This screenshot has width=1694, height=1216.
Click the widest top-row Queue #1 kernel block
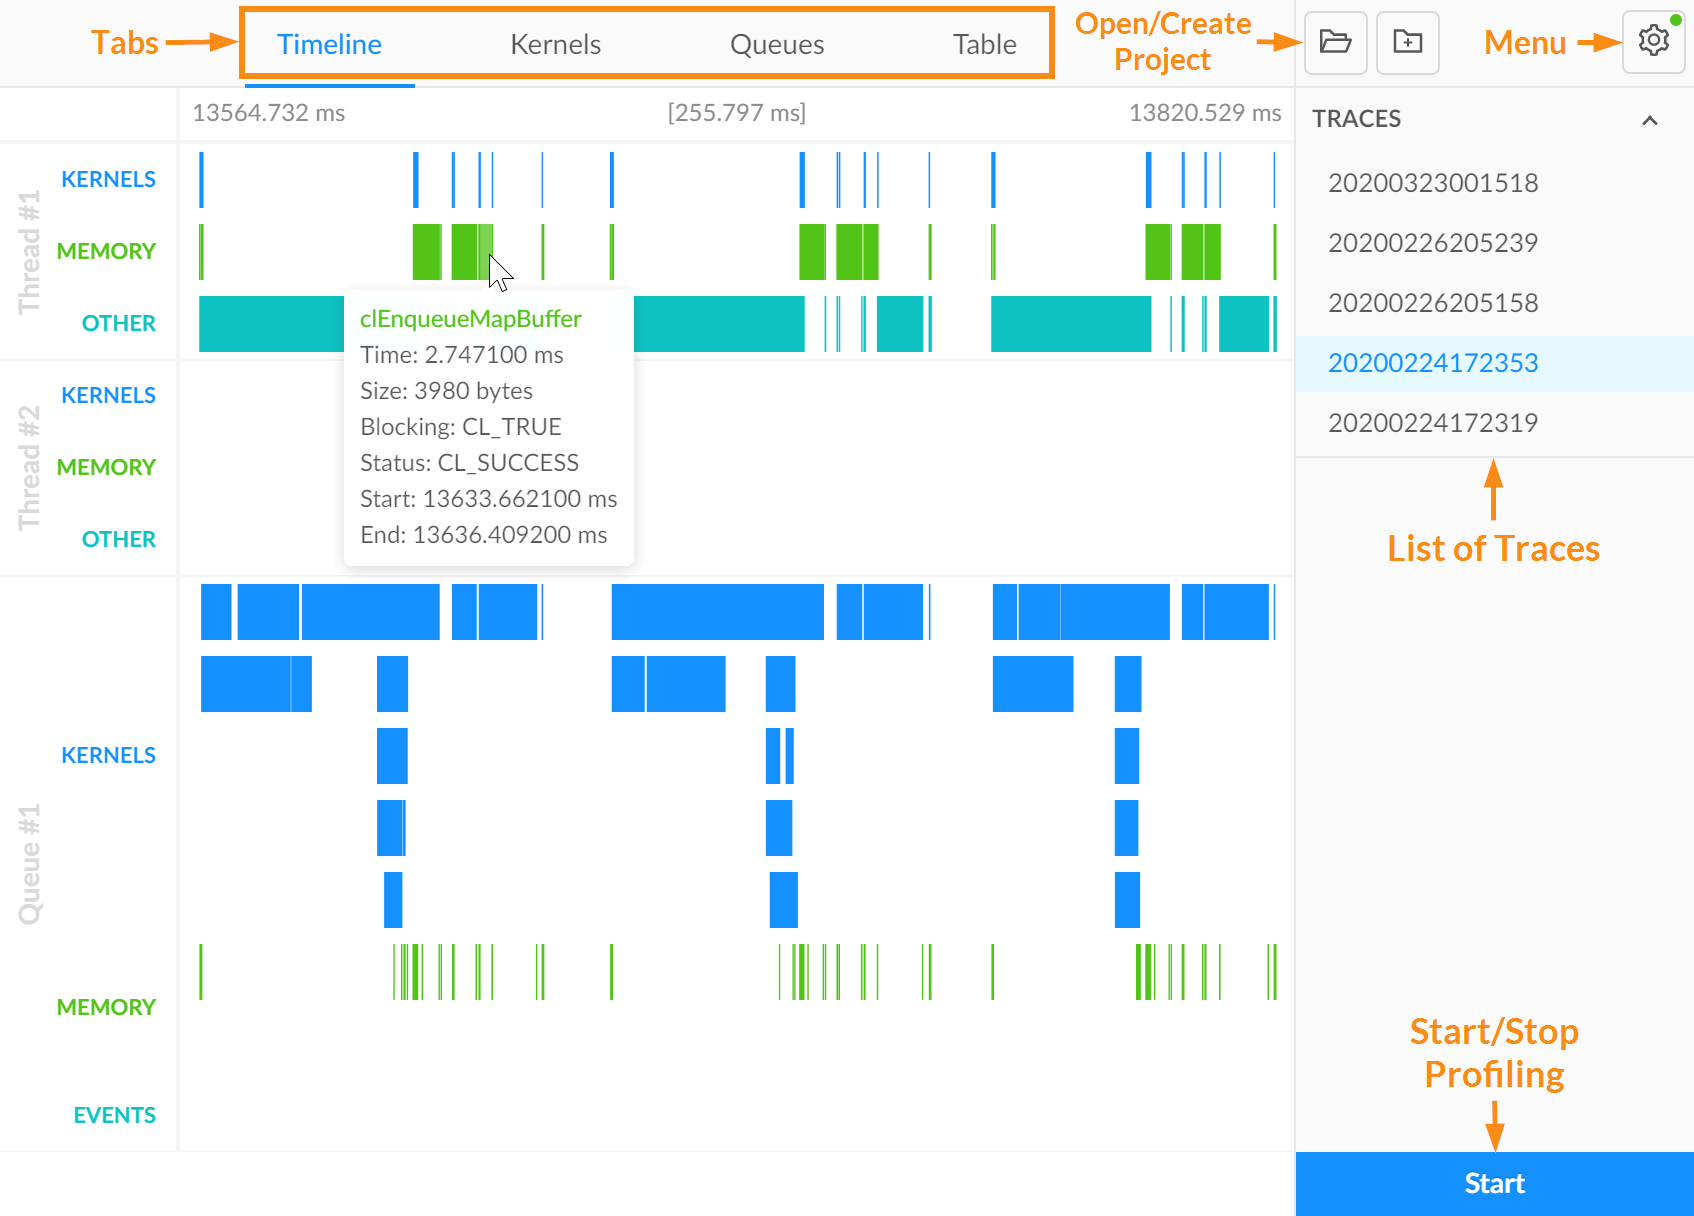tap(717, 612)
